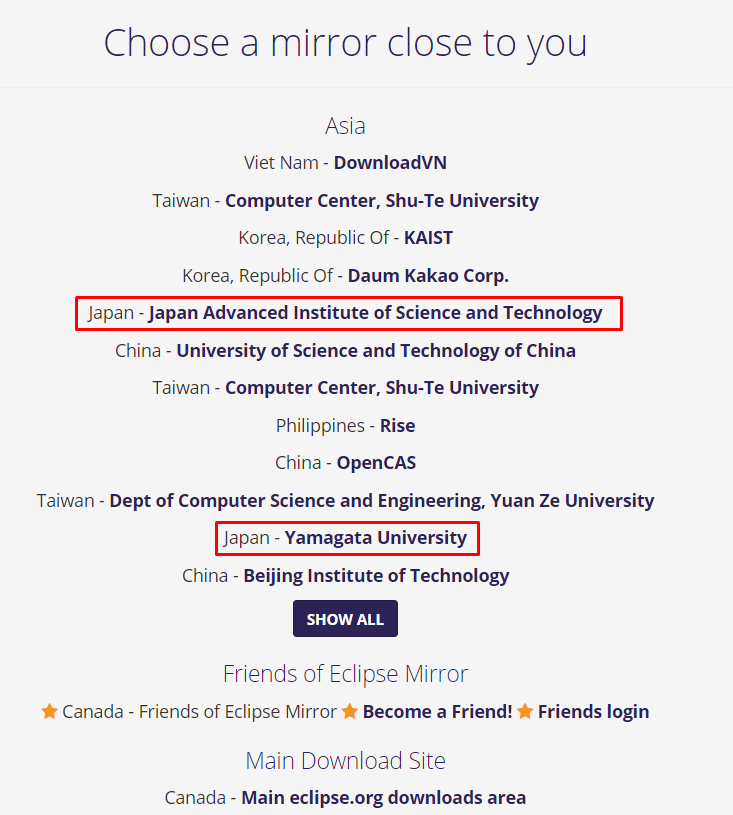Open Japan Advanced Institute of Science and Technology mirror
This screenshot has width=733, height=815.
pos(375,313)
